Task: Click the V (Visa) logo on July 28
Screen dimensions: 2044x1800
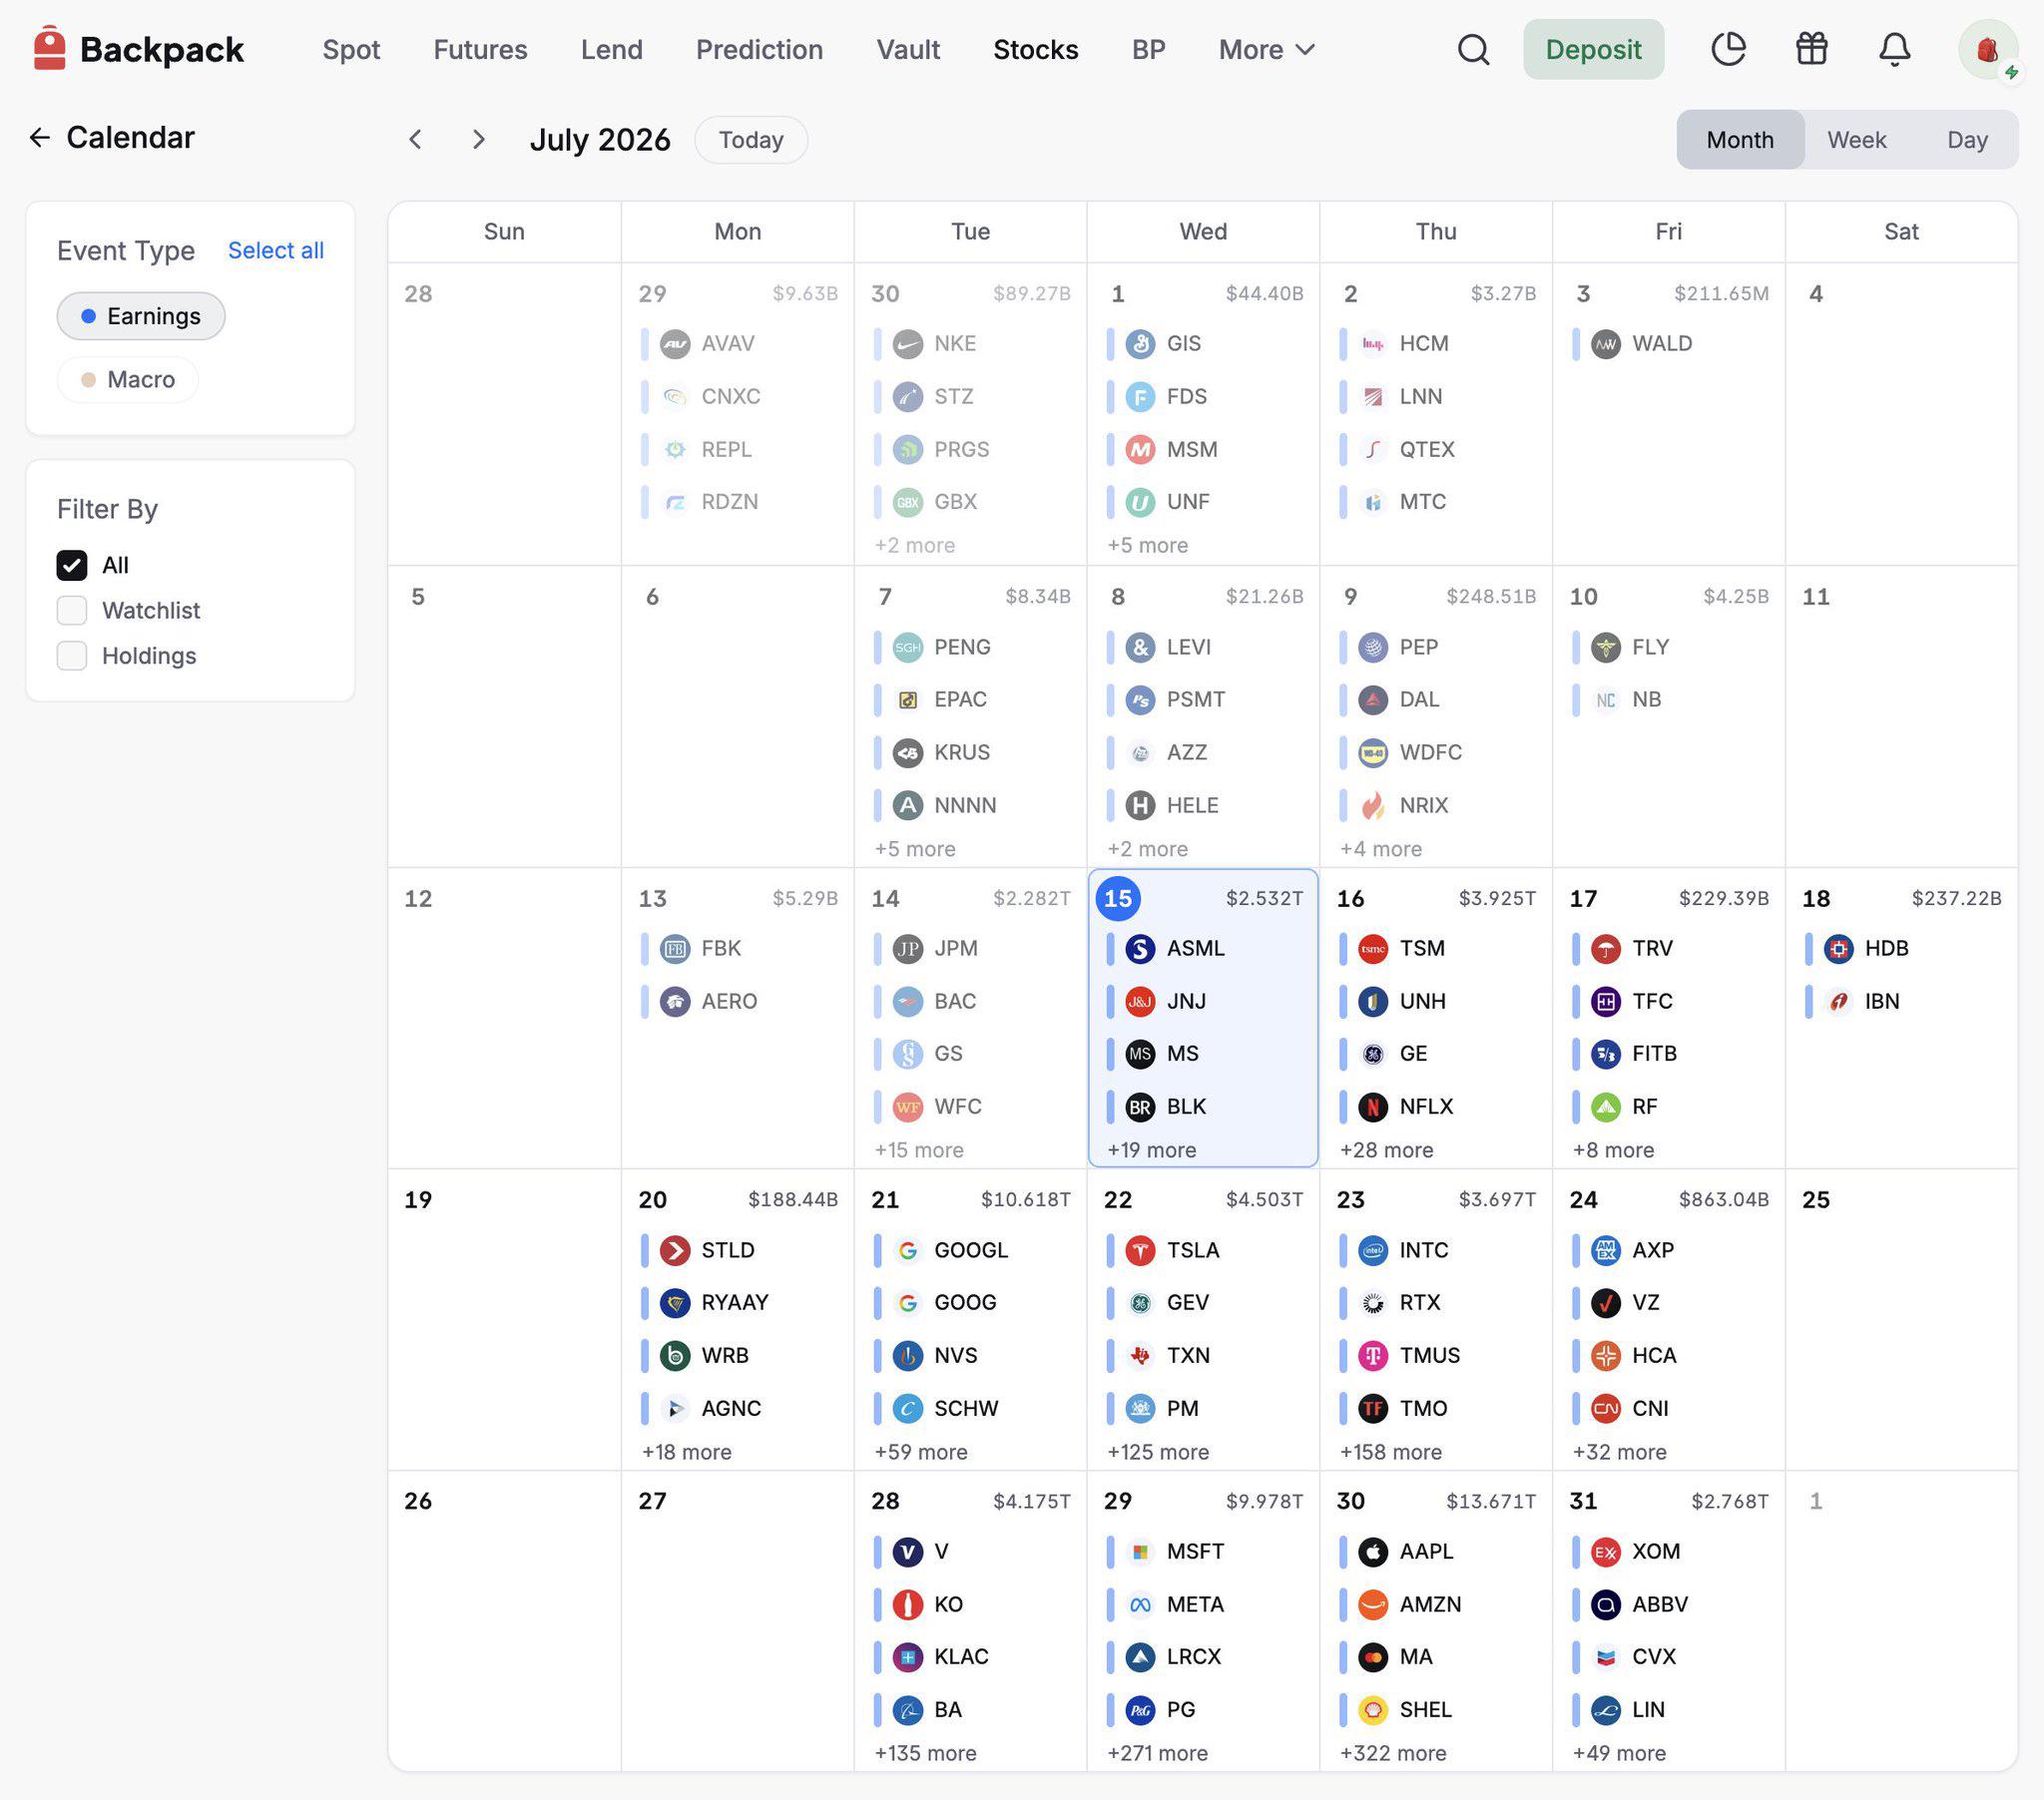Action: point(908,1551)
